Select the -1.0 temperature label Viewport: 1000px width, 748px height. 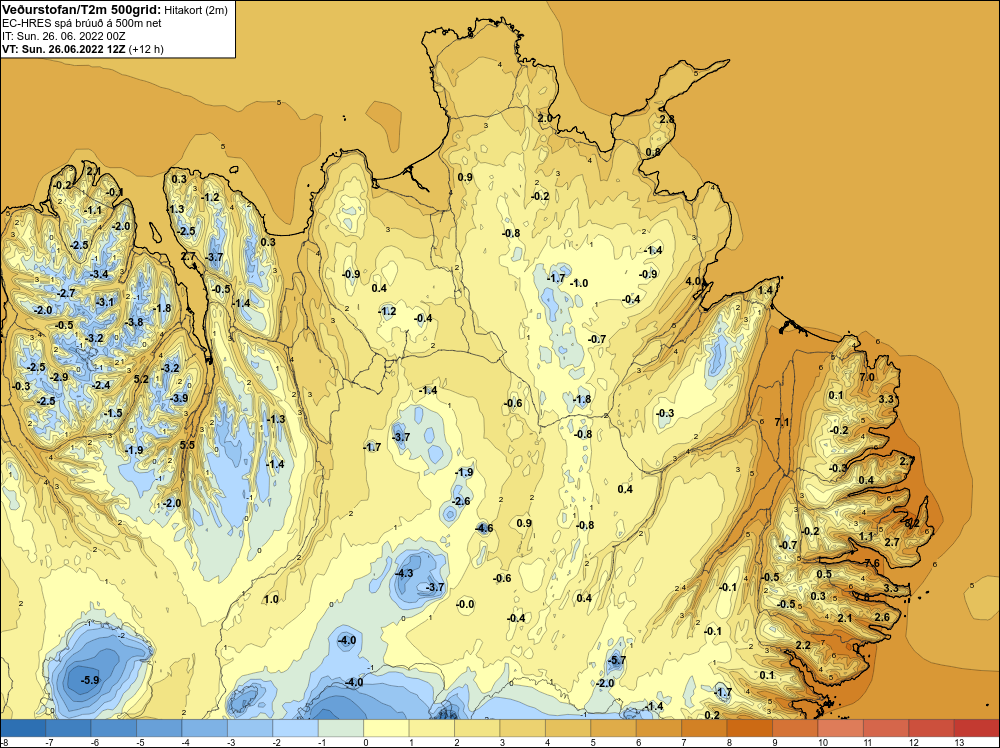click(x=578, y=283)
